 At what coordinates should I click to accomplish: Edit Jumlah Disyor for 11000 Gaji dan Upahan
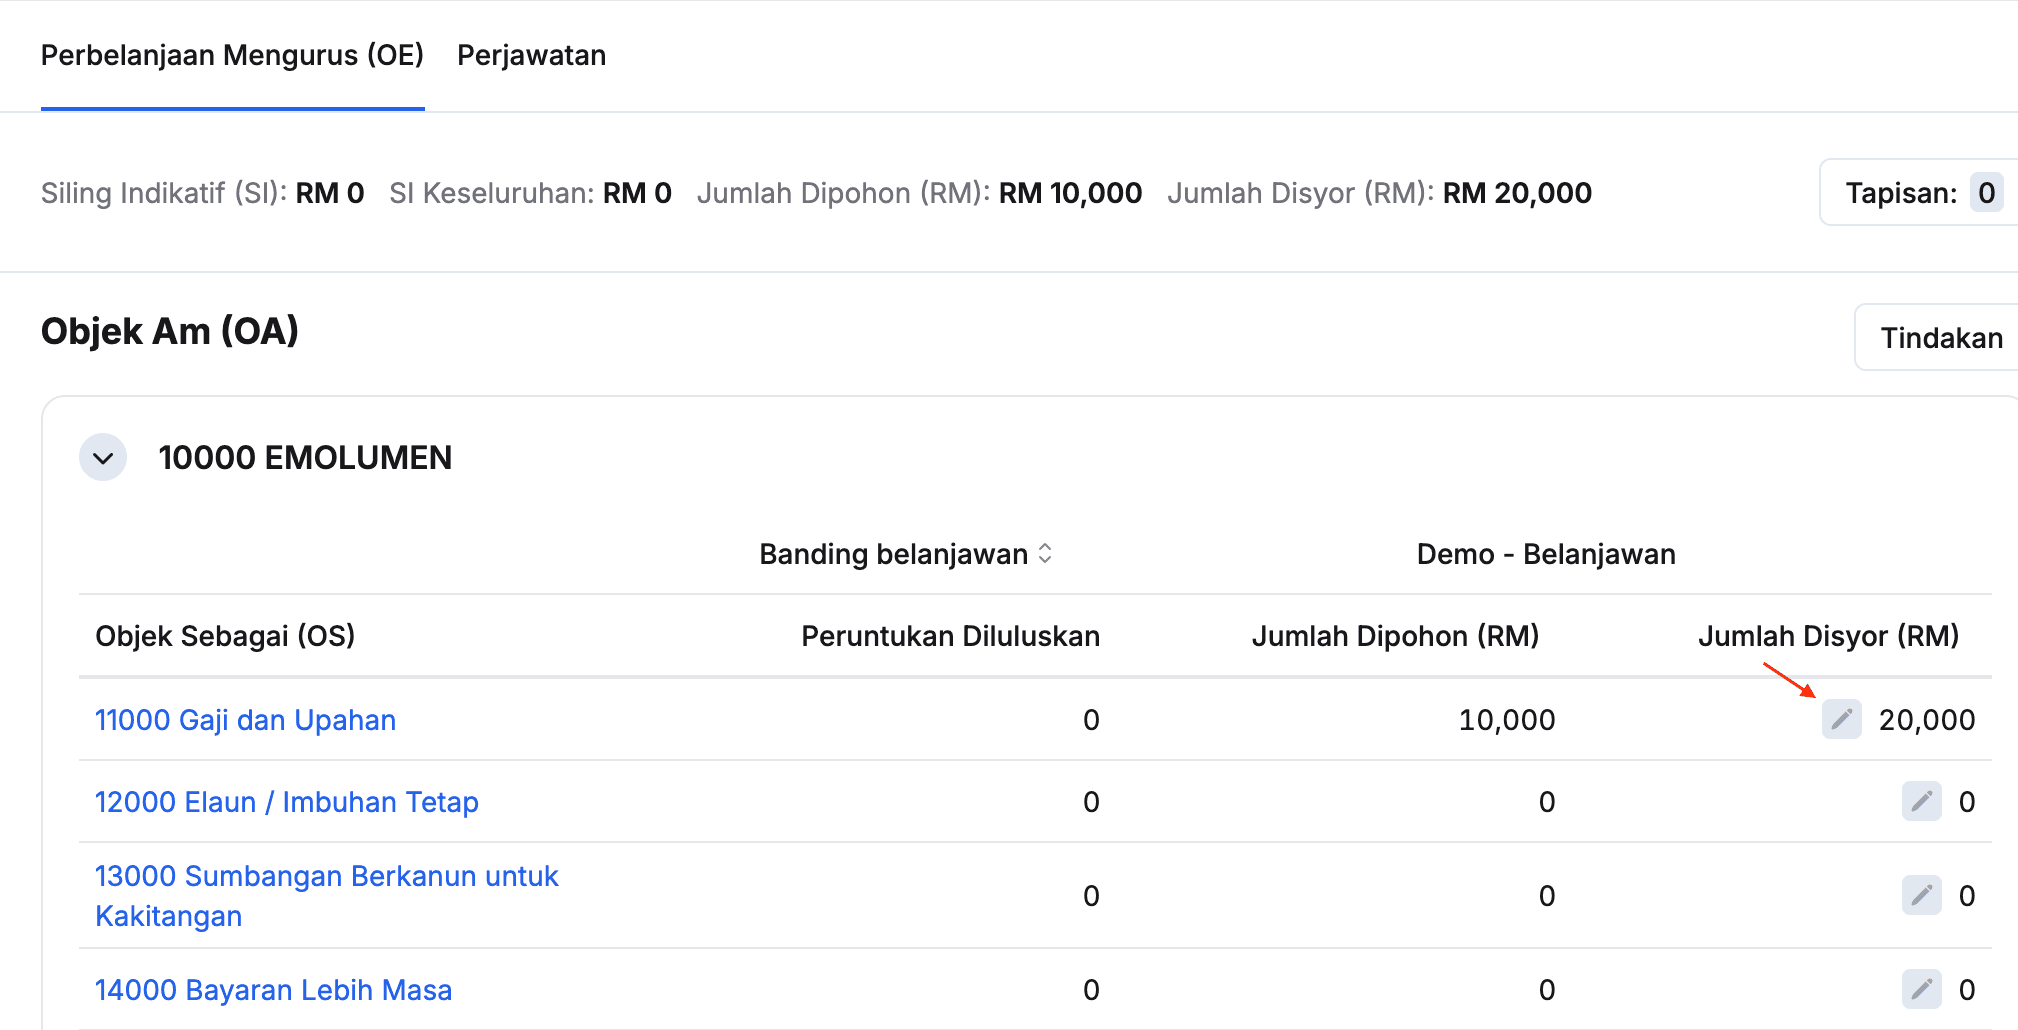coord(1841,719)
